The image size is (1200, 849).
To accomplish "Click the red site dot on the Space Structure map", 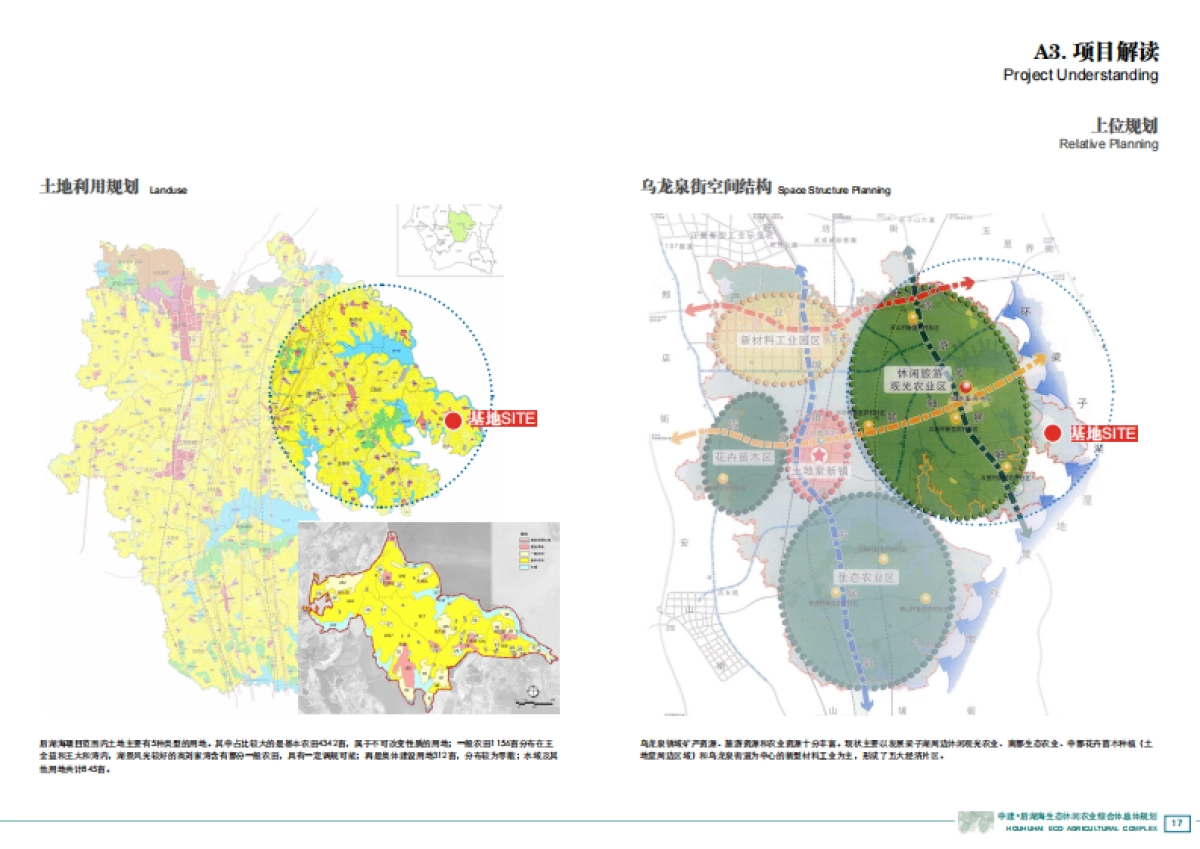I will 1053,433.
